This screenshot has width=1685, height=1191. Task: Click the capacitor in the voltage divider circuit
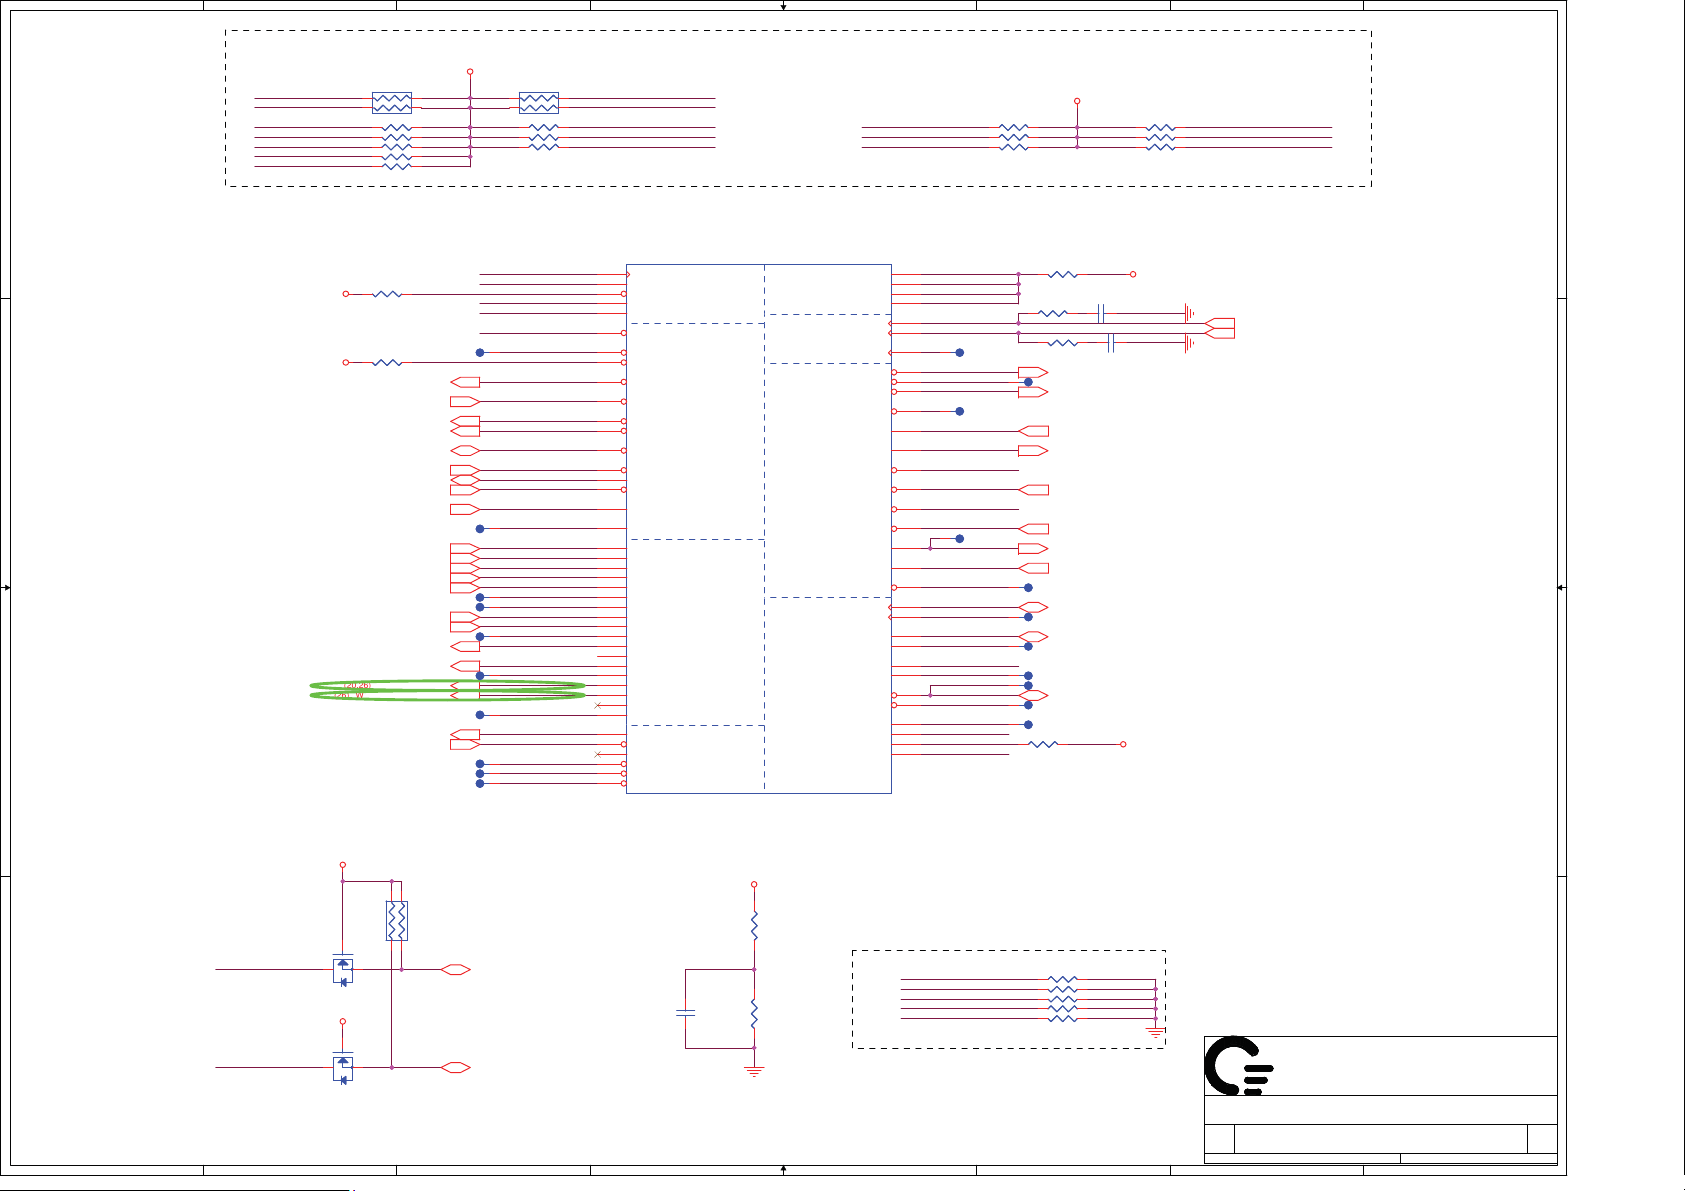coord(685,1012)
